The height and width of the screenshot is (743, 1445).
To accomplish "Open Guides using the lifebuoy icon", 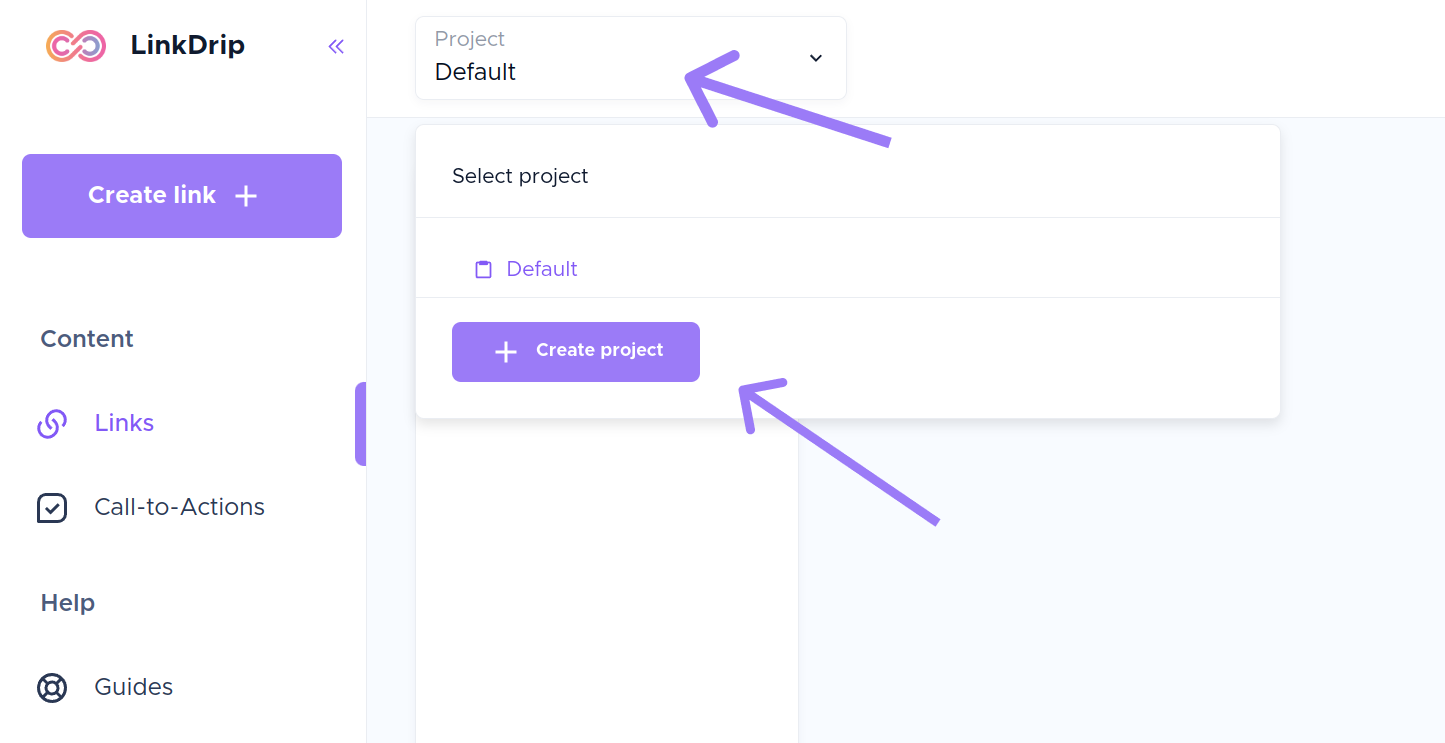I will pyautogui.click(x=52, y=687).
